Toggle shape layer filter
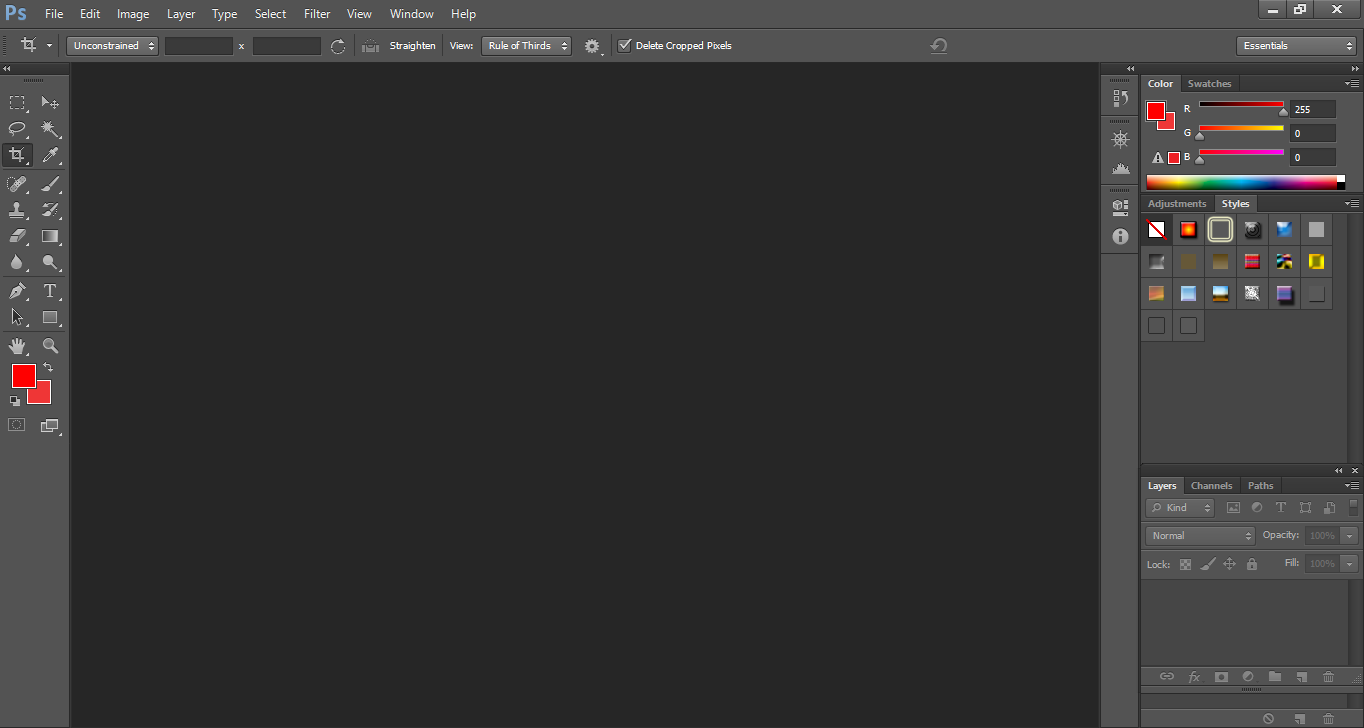Viewport: 1364px width, 728px height. pyautogui.click(x=1305, y=508)
